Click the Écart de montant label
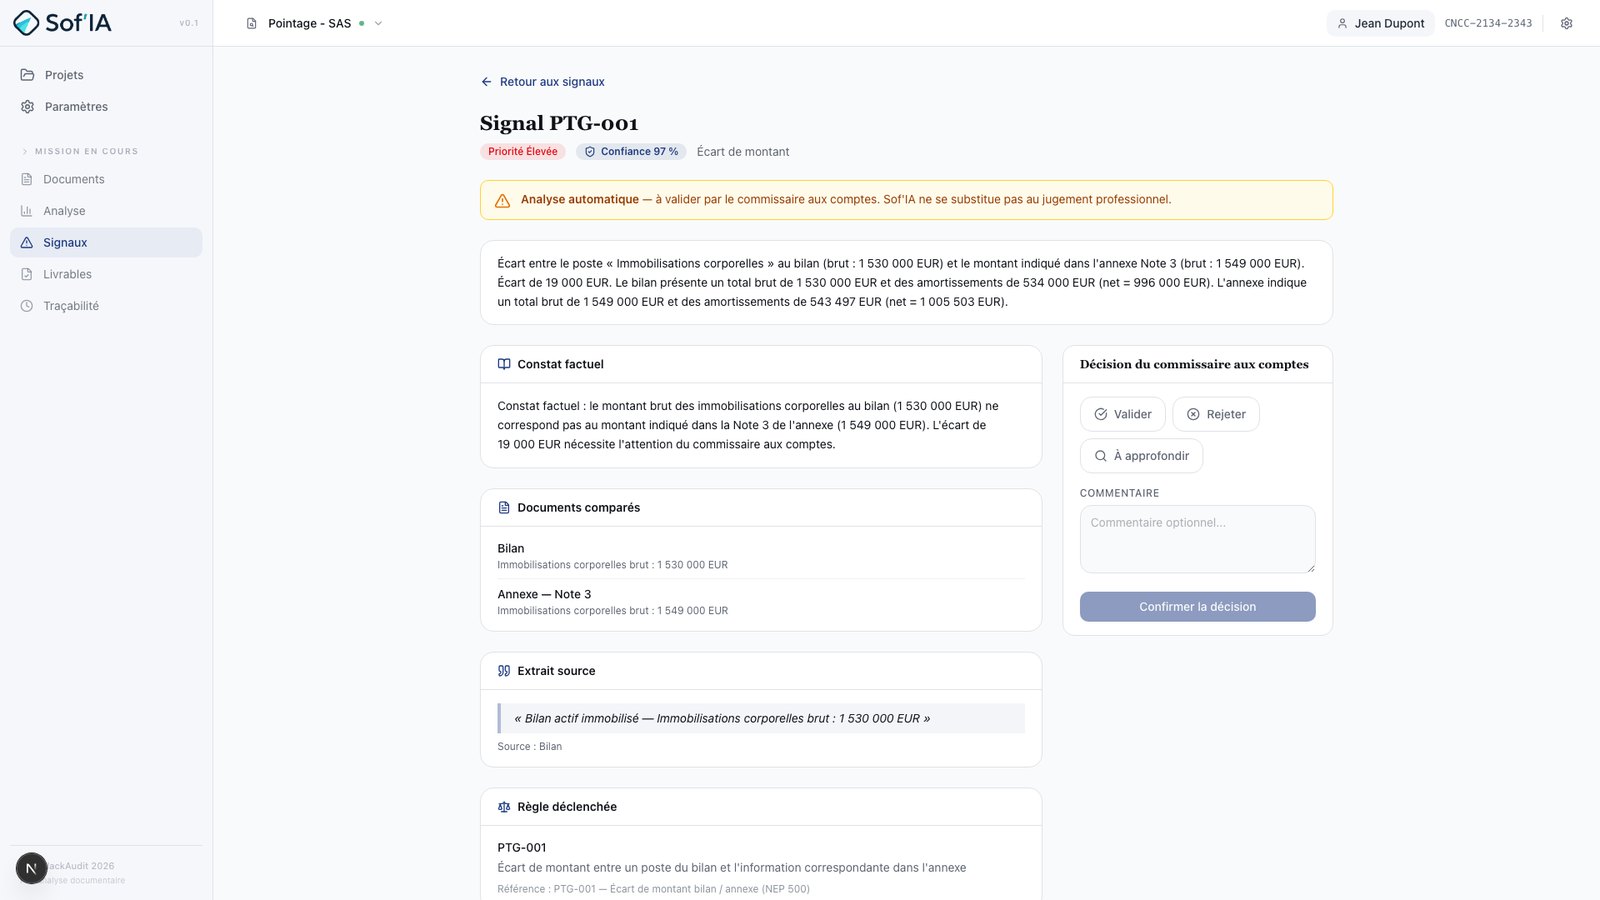1600x900 pixels. tap(743, 152)
